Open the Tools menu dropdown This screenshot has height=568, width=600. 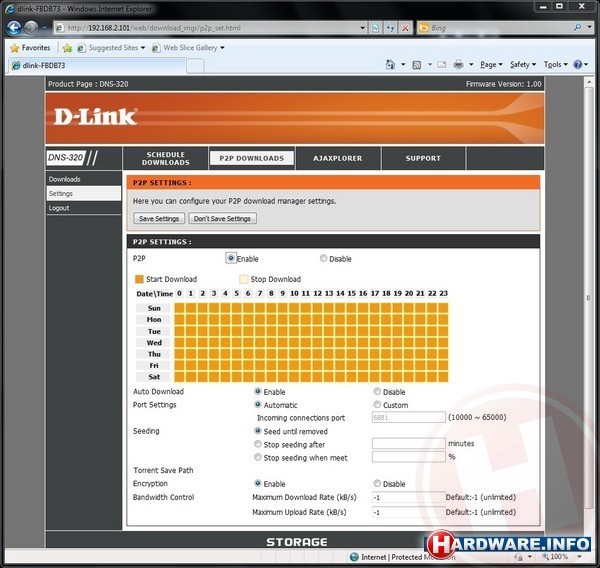556,64
